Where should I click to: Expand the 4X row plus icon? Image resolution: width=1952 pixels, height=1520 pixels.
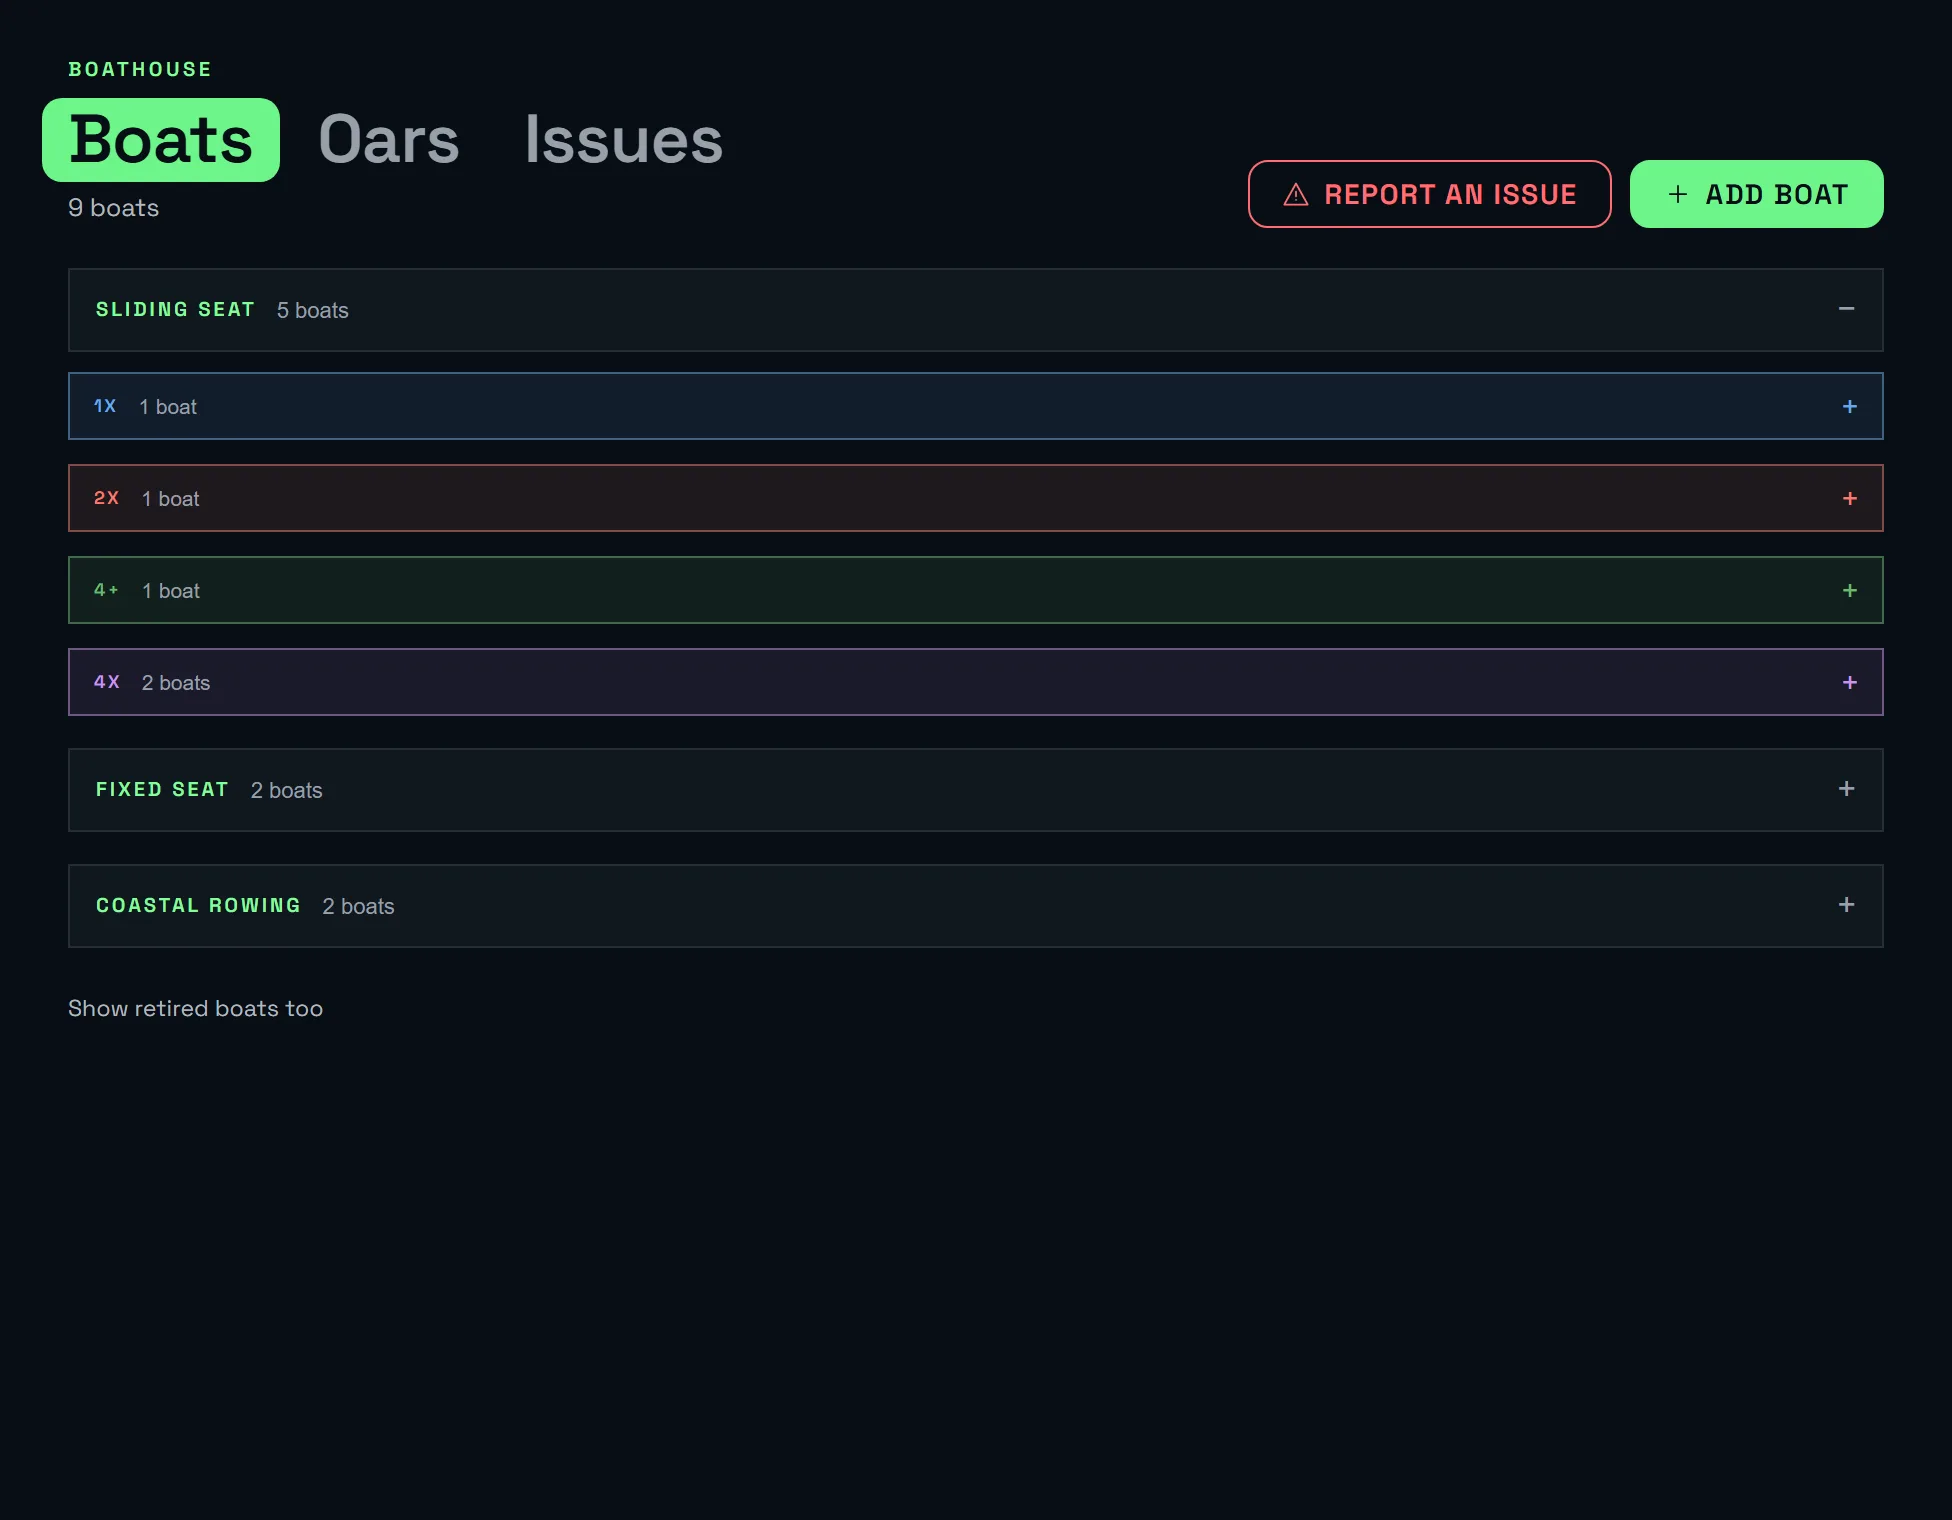tap(1849, 682)
